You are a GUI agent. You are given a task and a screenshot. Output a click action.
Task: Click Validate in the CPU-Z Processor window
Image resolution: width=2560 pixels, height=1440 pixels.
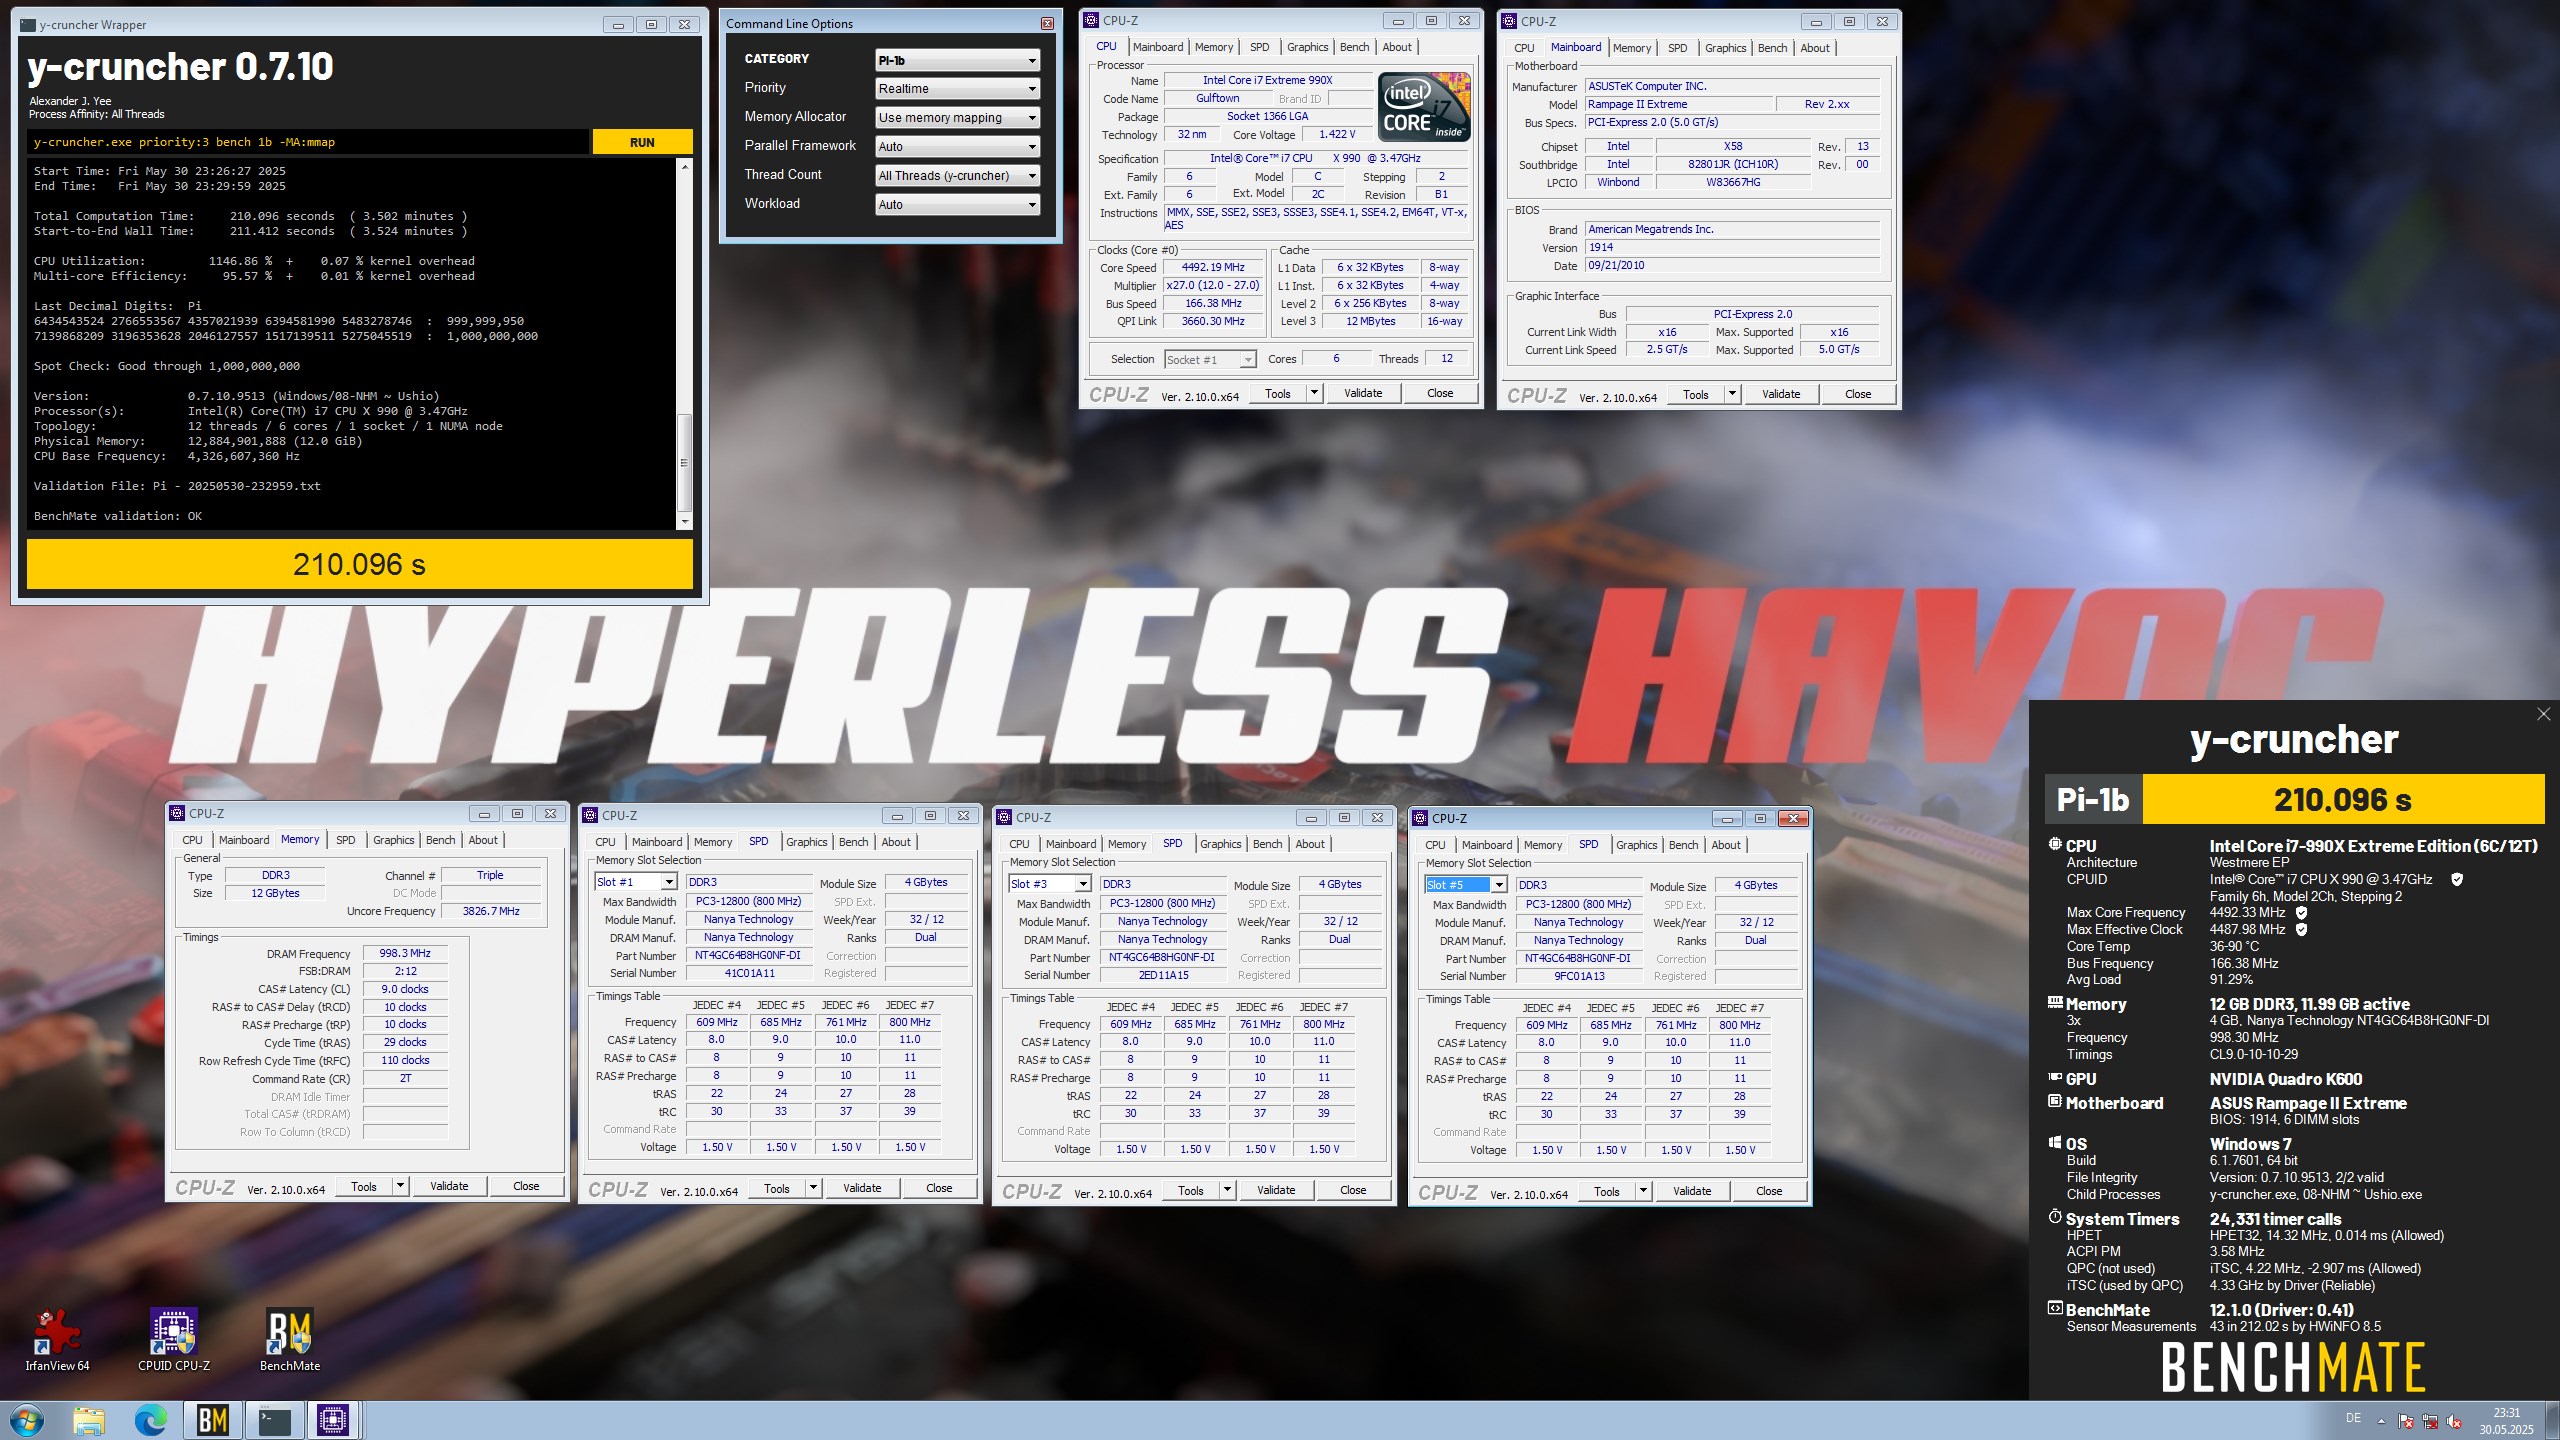[1363, 393]
